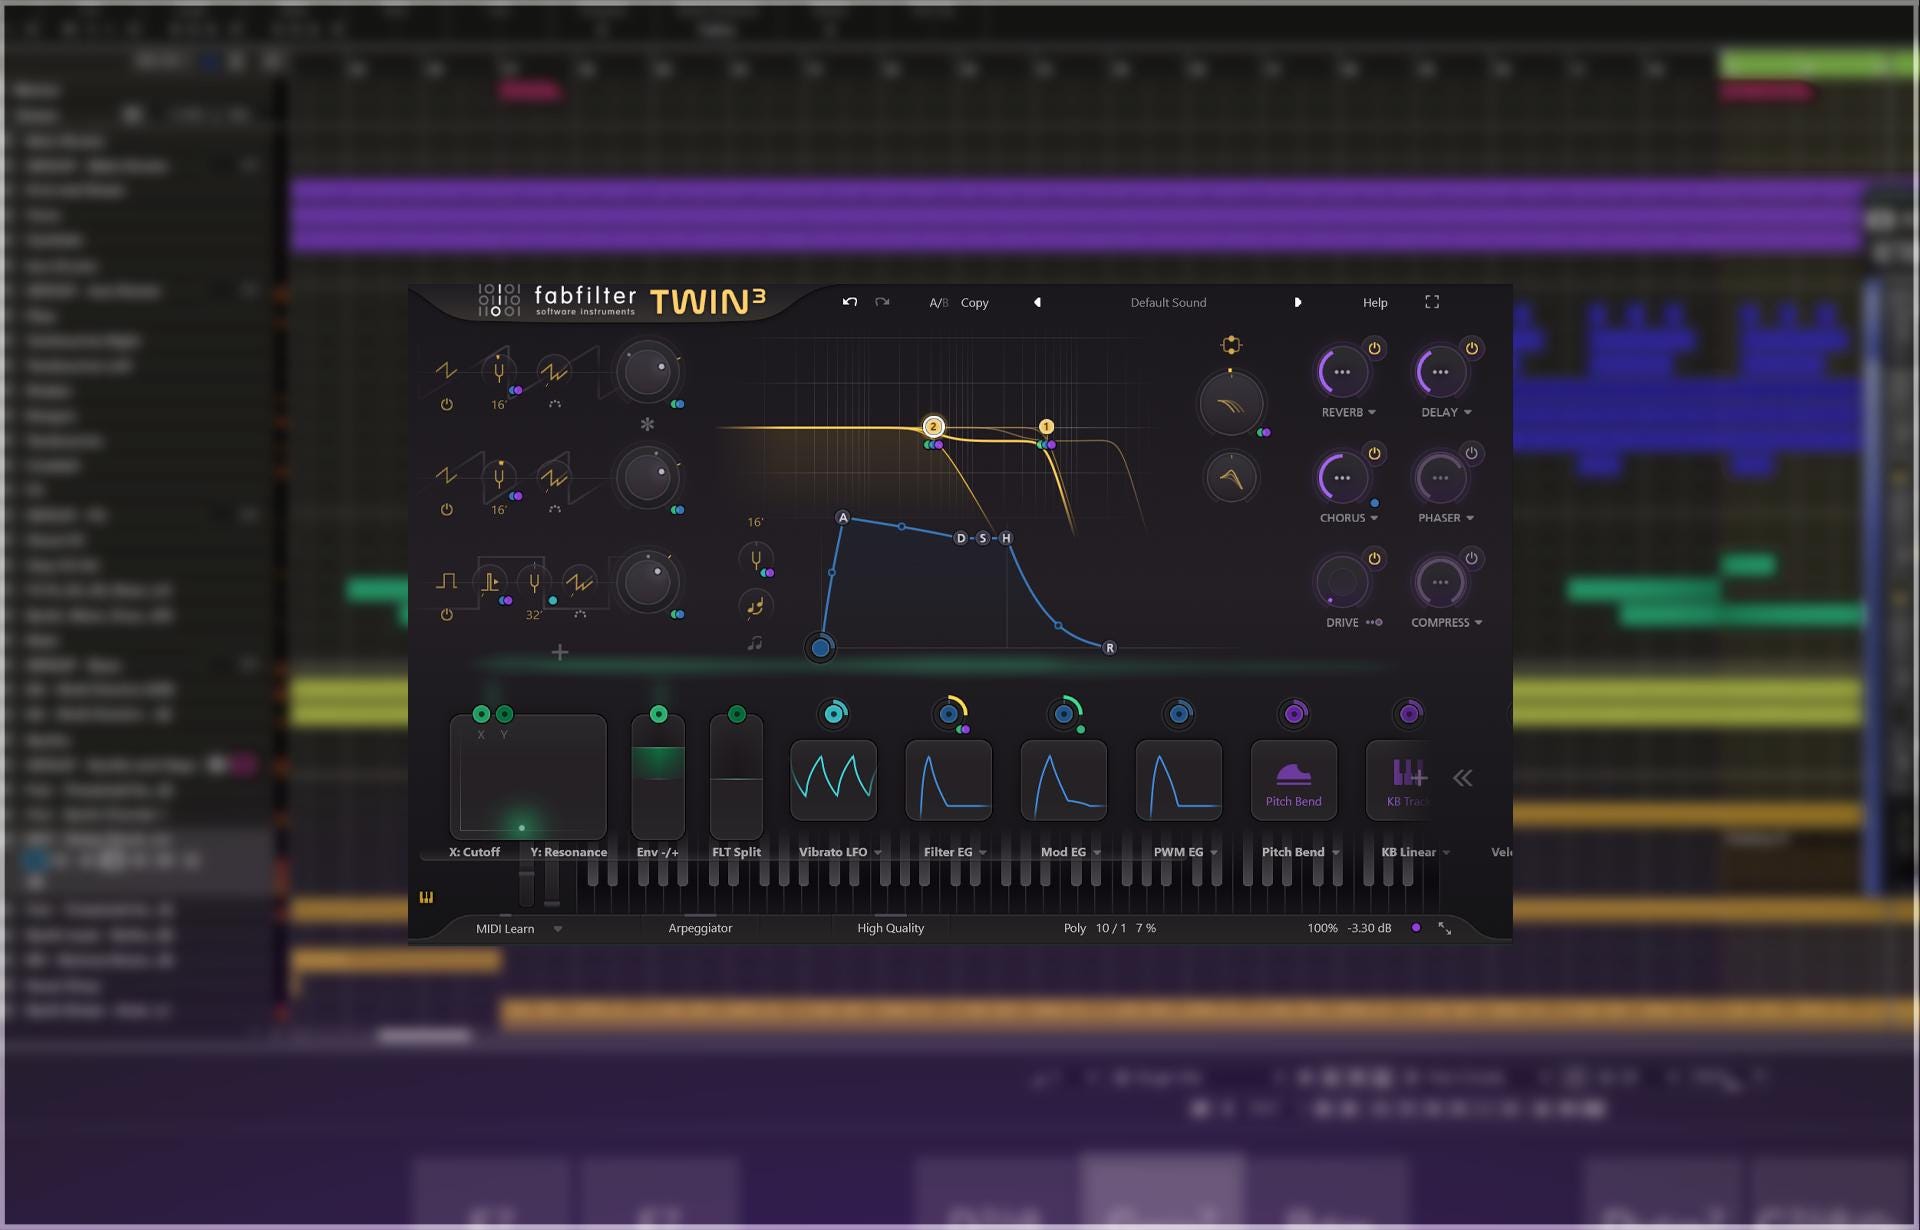
Task: Click the Pitch Bend modulation source
Action: [x=1294, y=780]
